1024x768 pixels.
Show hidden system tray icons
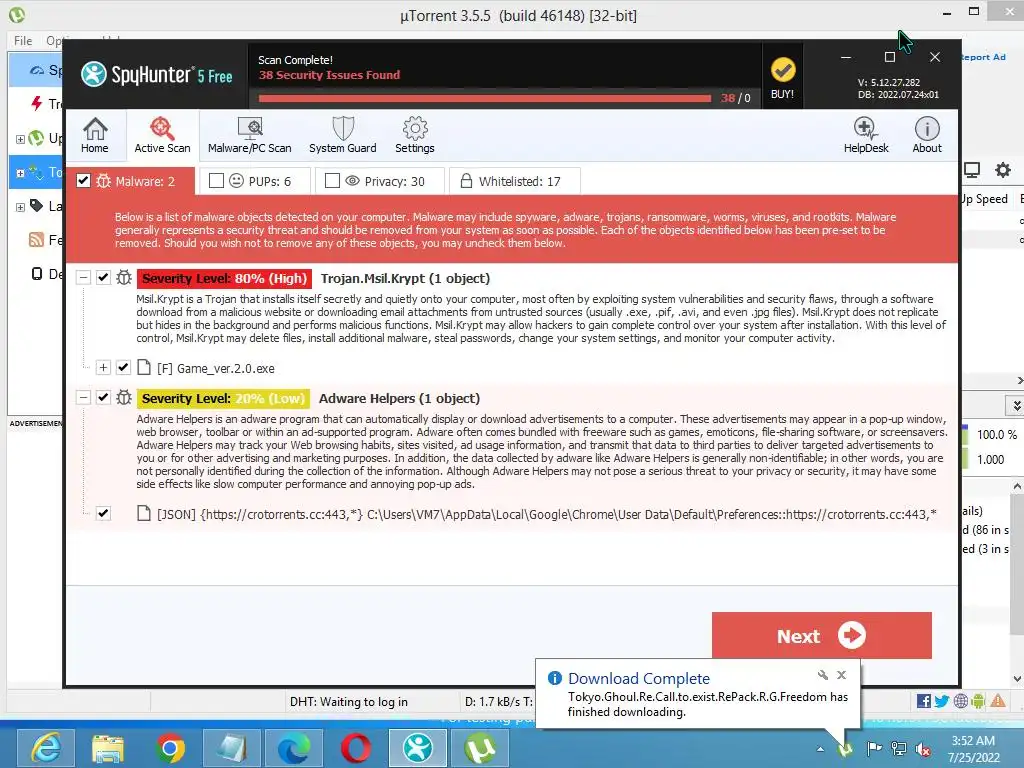point(820,749)
